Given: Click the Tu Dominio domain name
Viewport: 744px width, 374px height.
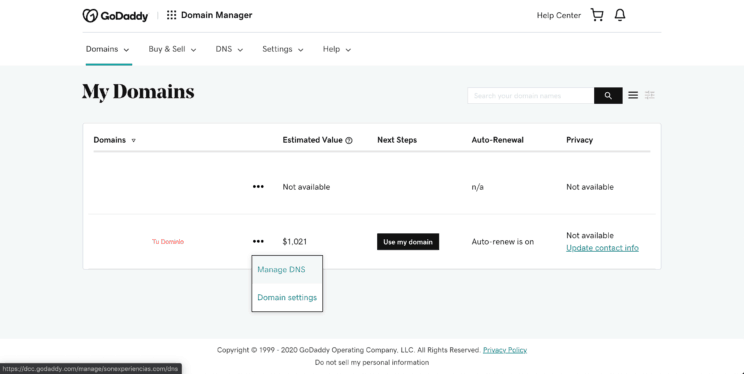Looking at the screenshot, I should click(x=168, y=242).
